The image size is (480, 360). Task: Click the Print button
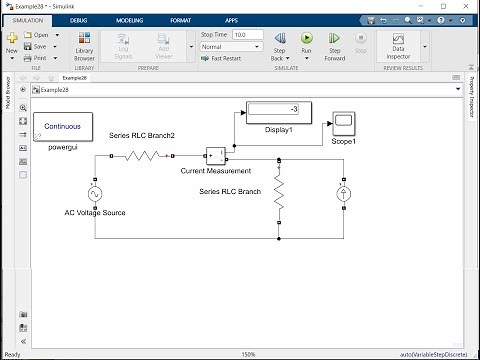pos(35,58)
